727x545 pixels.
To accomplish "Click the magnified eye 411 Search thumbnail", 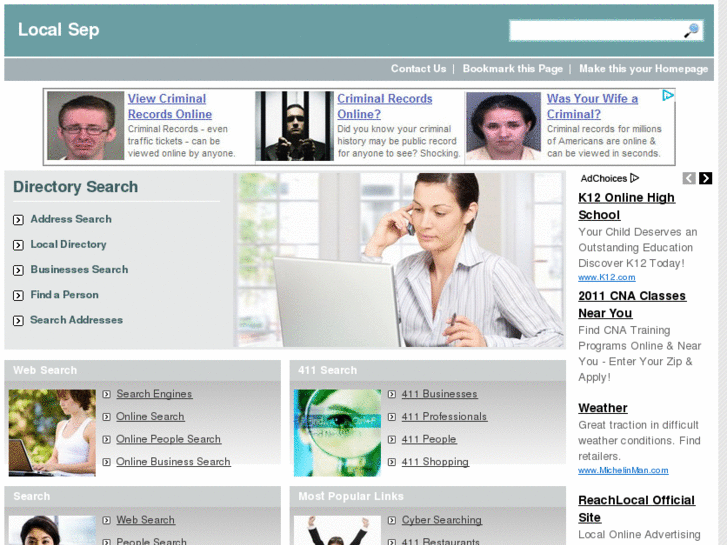I will [337, 433].
